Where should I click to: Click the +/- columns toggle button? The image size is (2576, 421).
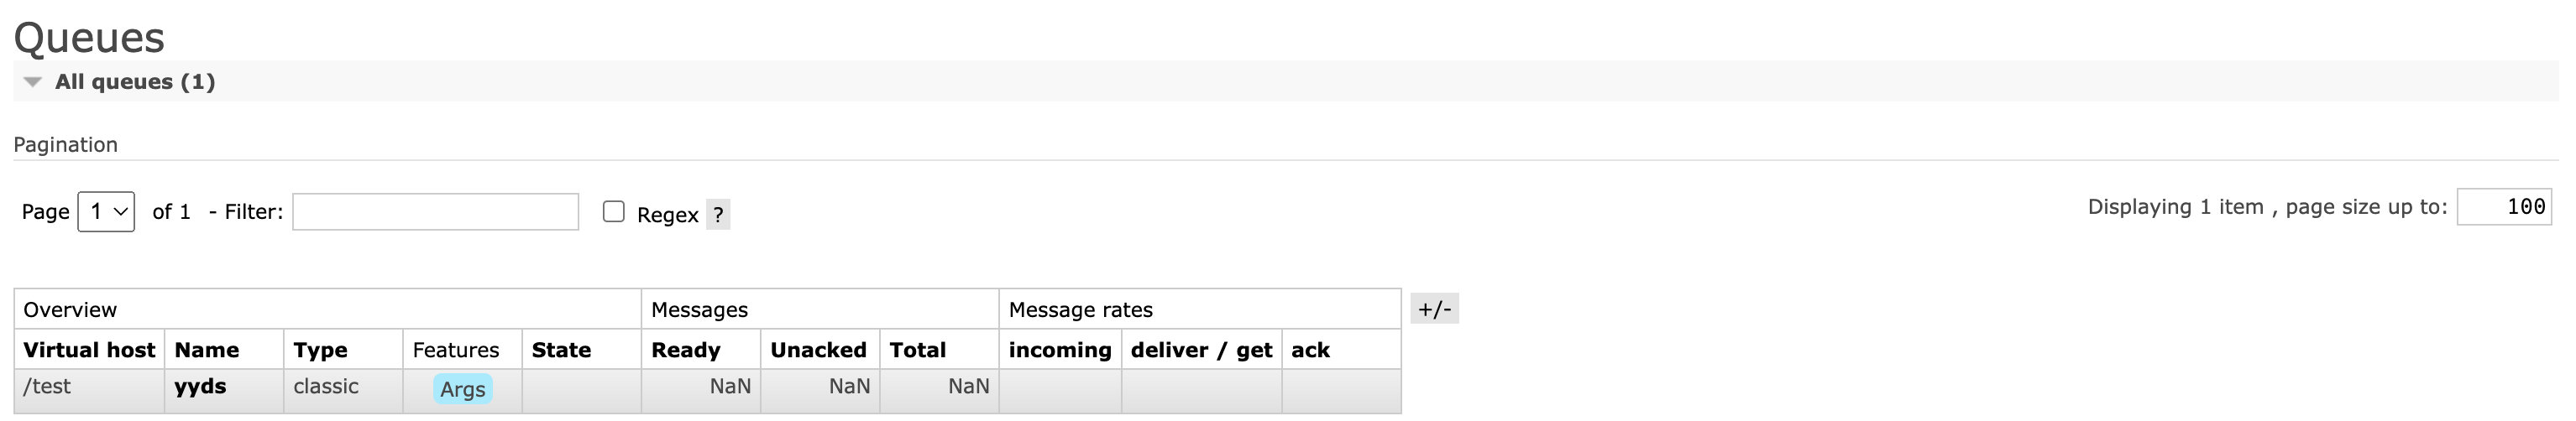[1434, 309]
